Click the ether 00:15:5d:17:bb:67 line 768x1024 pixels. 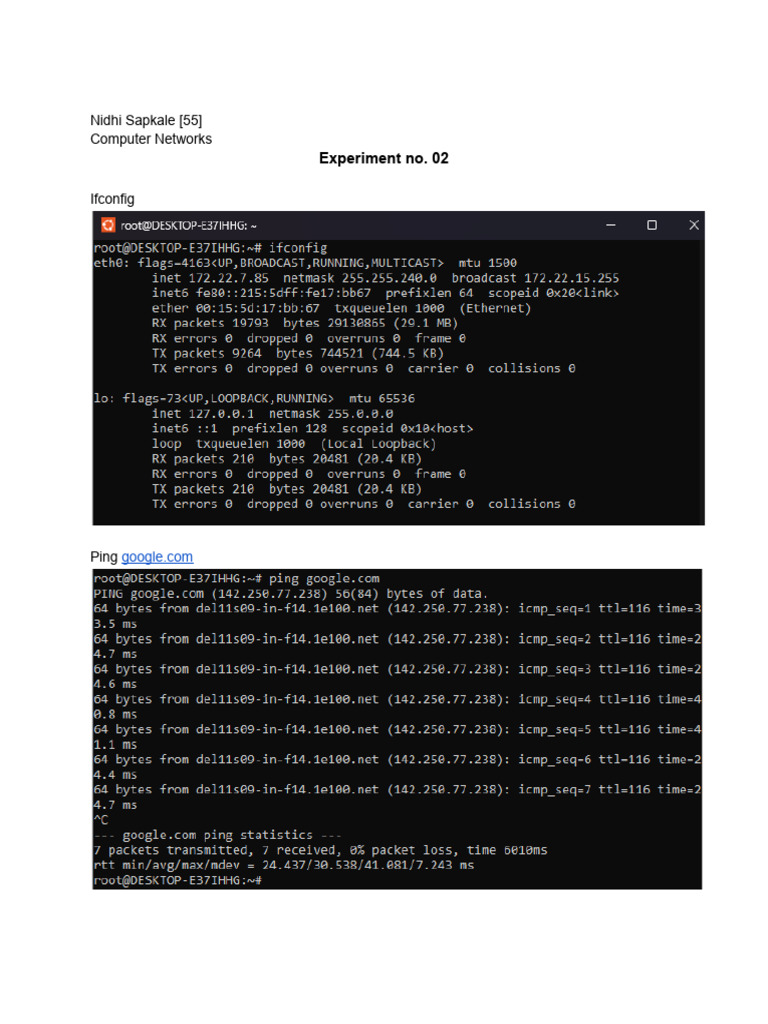click(x=342, y=308)
